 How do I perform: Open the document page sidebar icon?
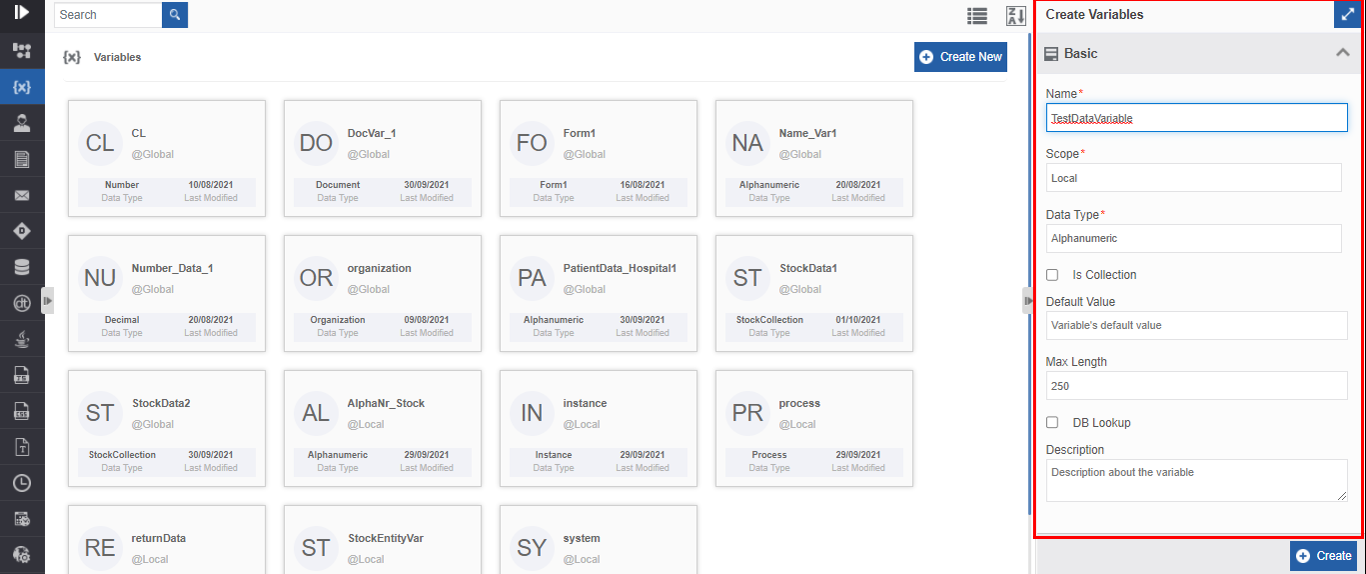point(22,159)
